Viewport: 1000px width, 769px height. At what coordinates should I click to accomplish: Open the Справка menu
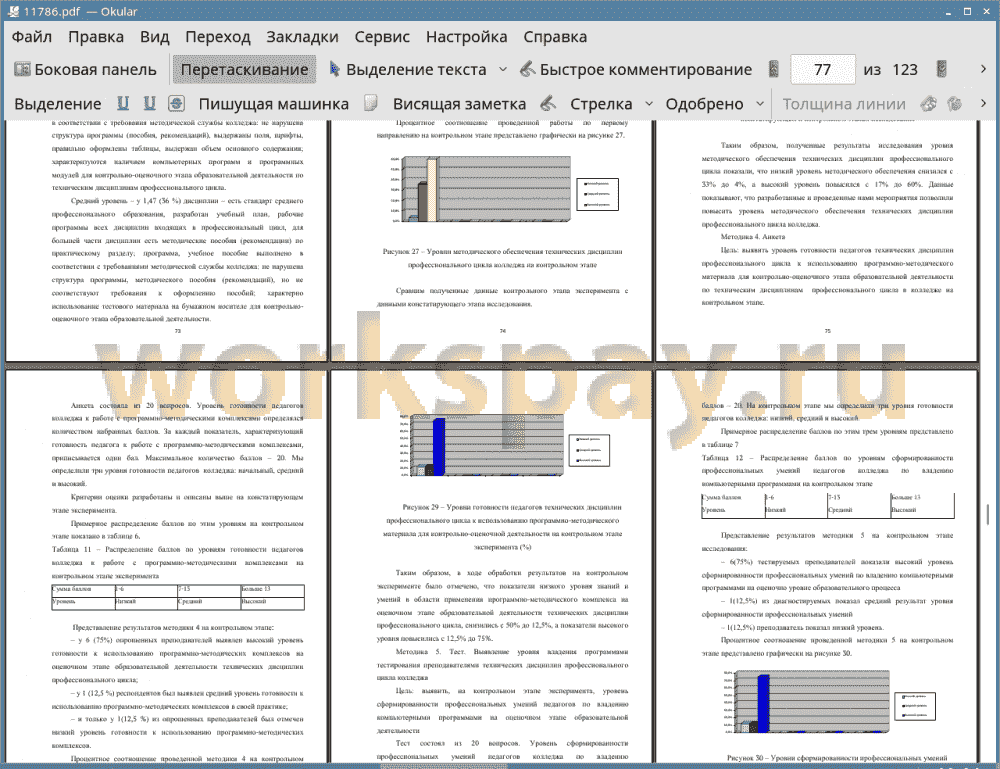(555, 37)
